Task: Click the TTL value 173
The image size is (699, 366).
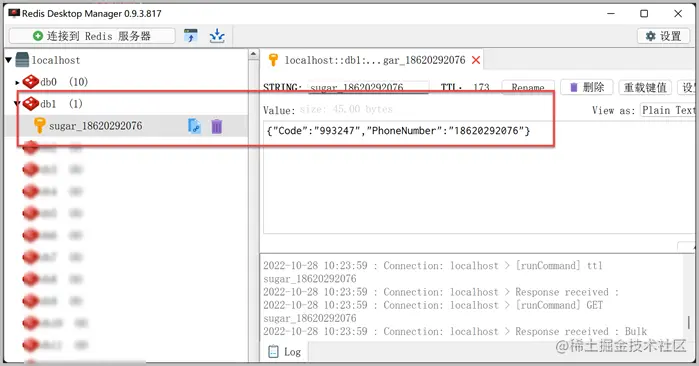Action: (481, 87)
